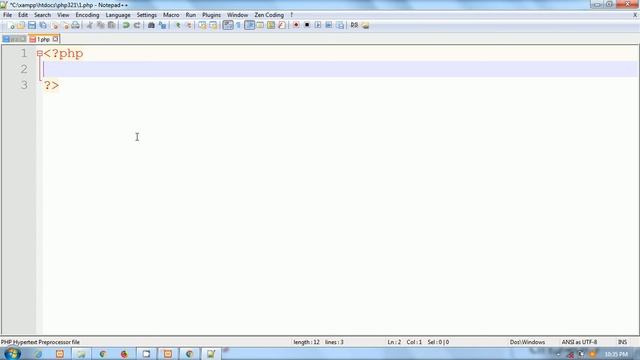640x360 pixels.
Task: Click the Zoom In toolbar icon
Action: click(178, 25)
